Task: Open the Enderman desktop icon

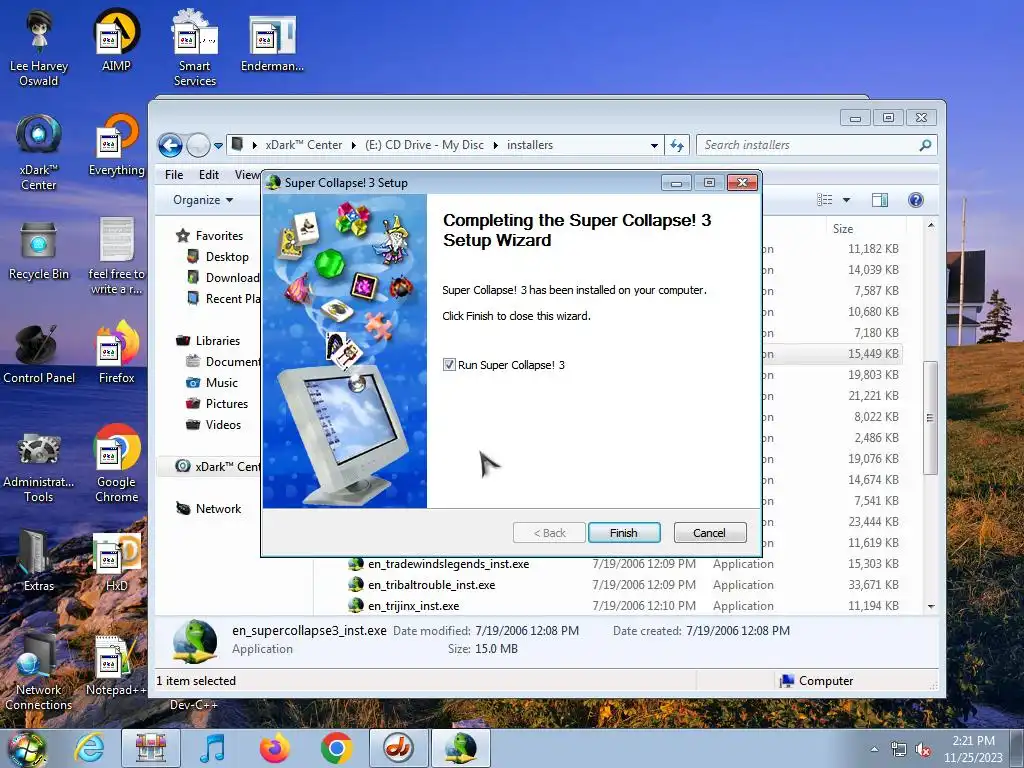Action: click(272, 42)
